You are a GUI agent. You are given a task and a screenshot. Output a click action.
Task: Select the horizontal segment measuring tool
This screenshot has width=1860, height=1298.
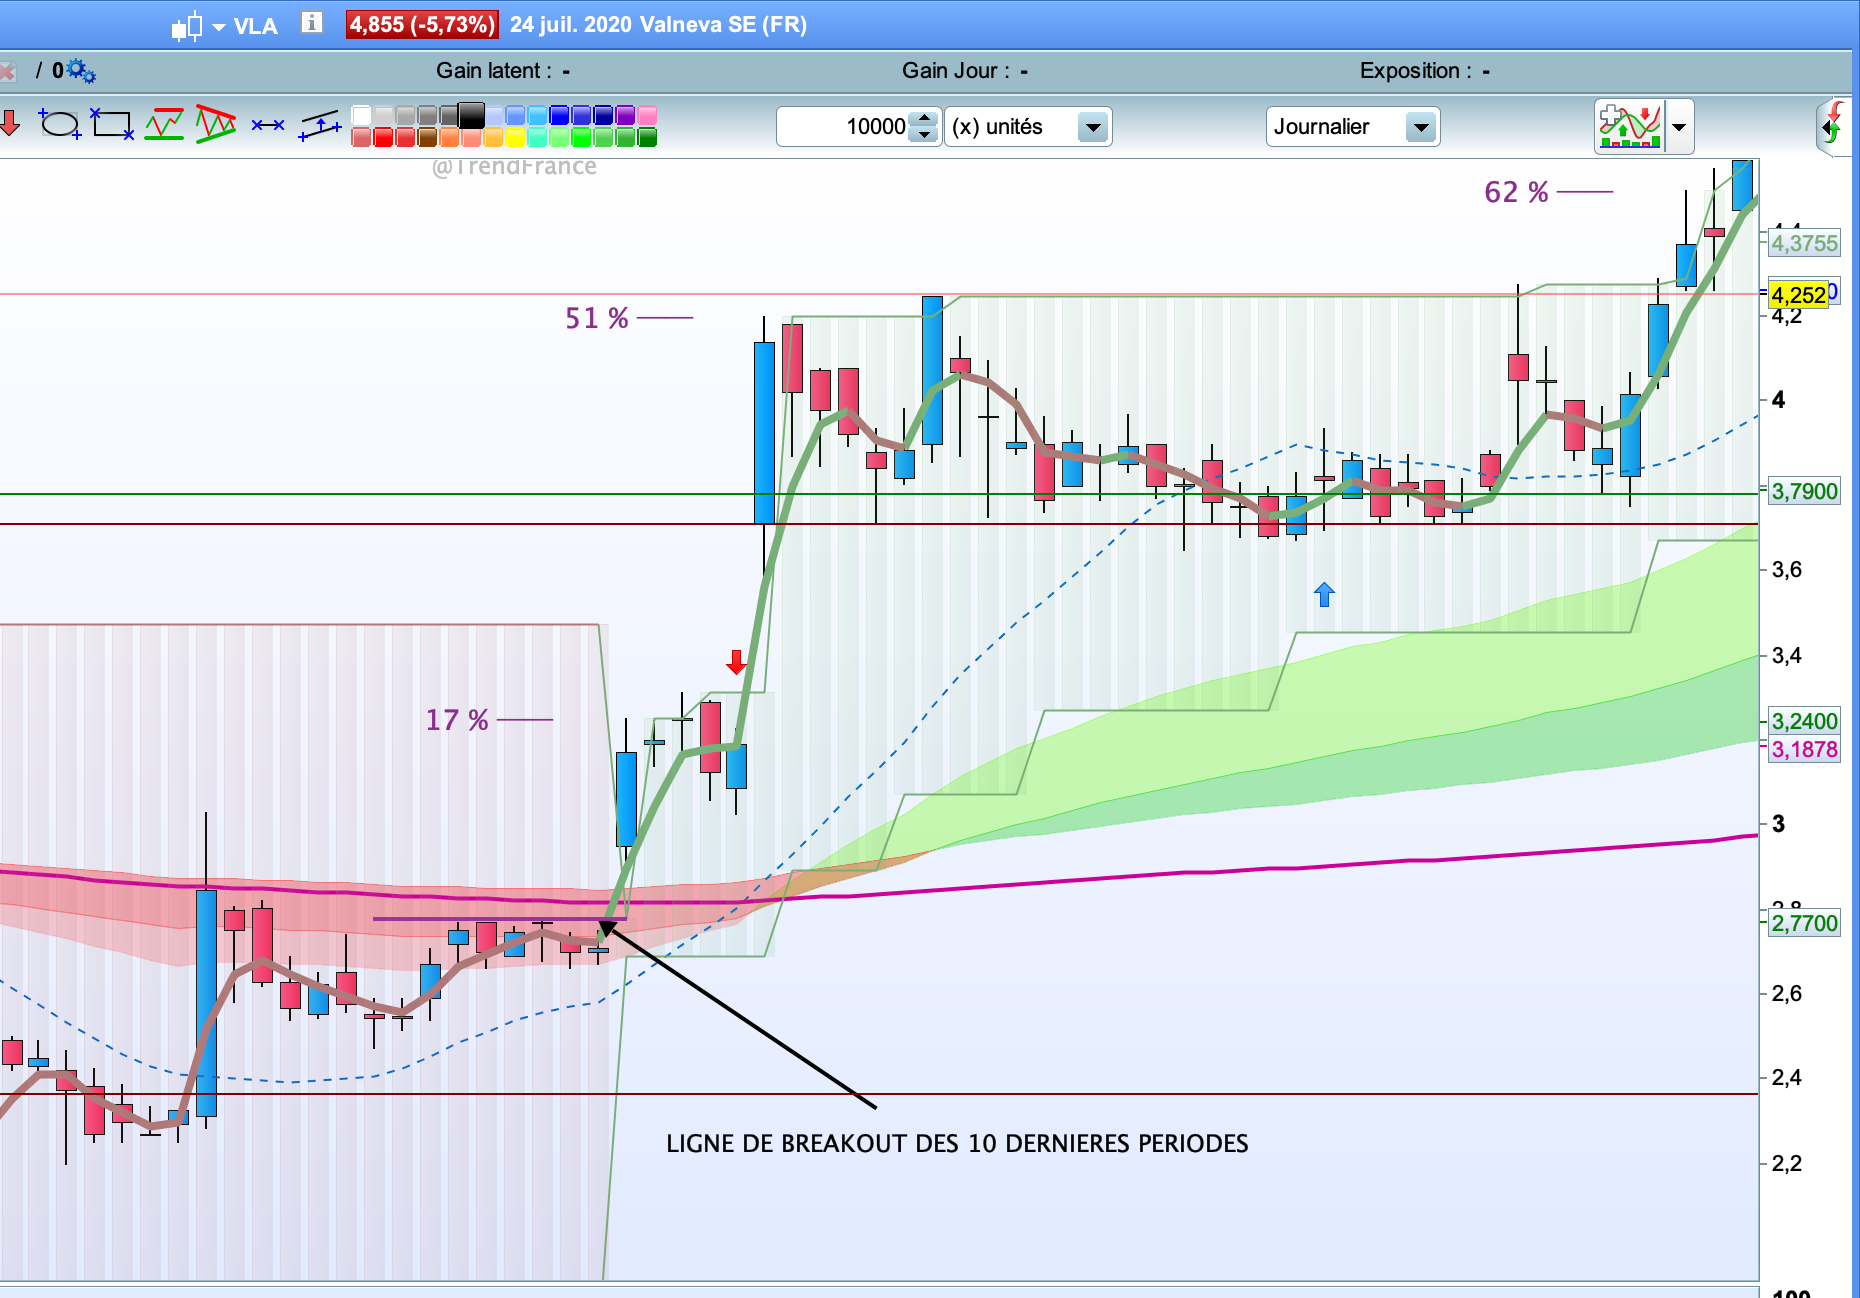tap(268, 125)
